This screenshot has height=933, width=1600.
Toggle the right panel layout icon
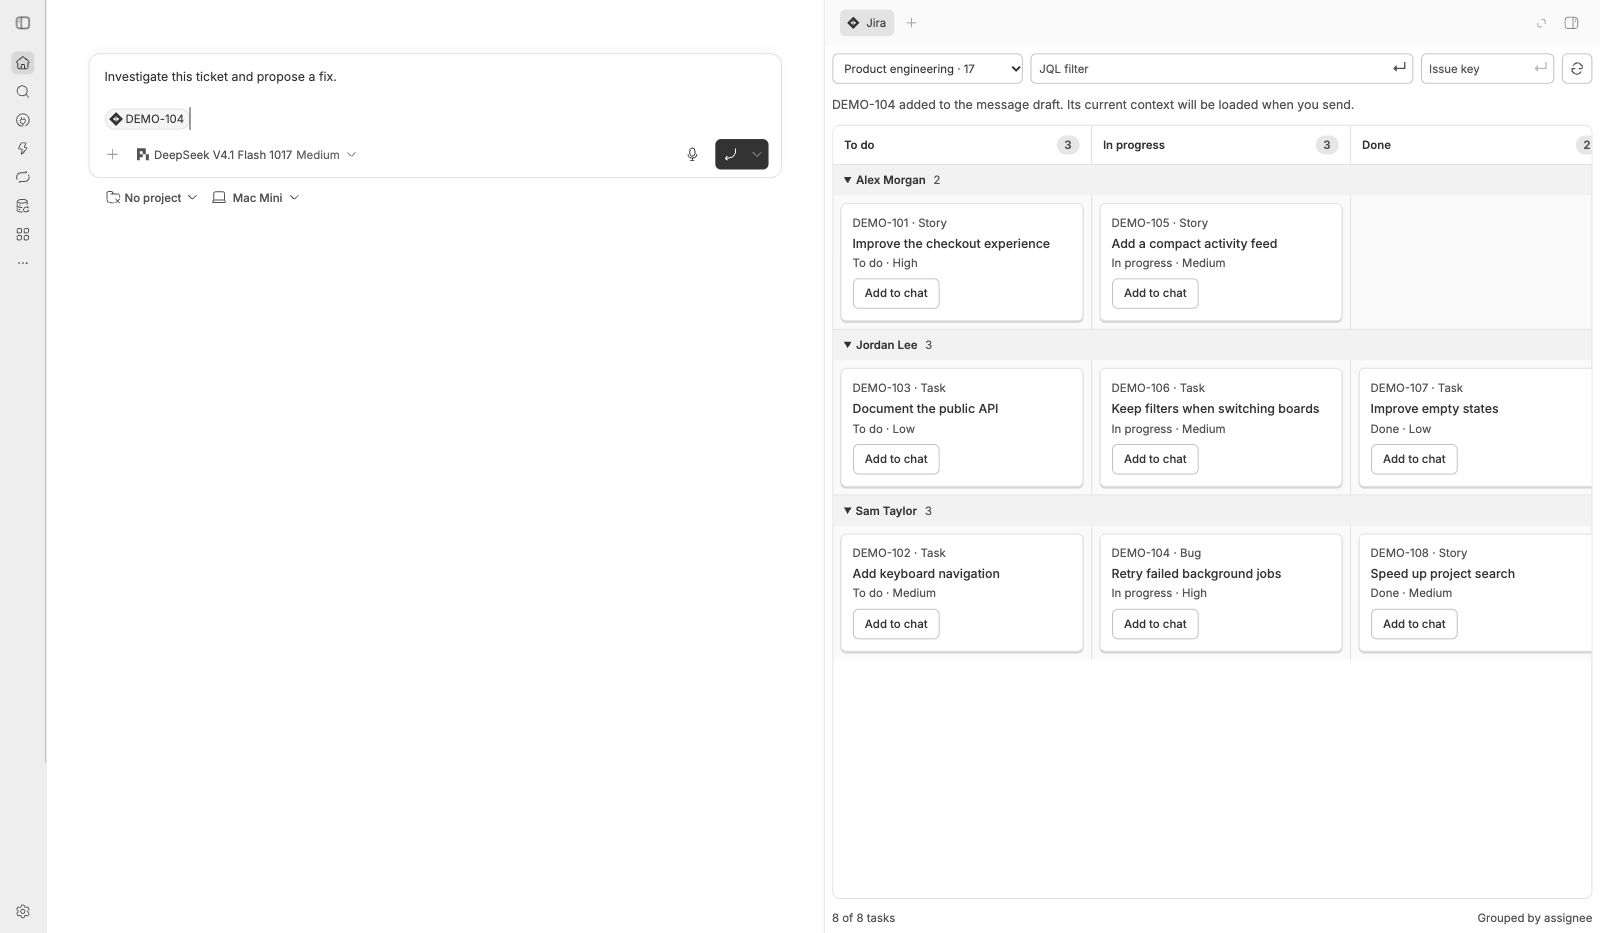pos(1571,23)
